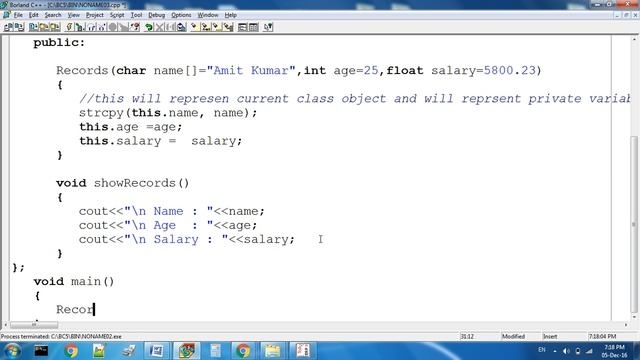The image size is (640, 360).
Task: Click the 'cout<<"\n Name' line
Action: tap(172, 211)
